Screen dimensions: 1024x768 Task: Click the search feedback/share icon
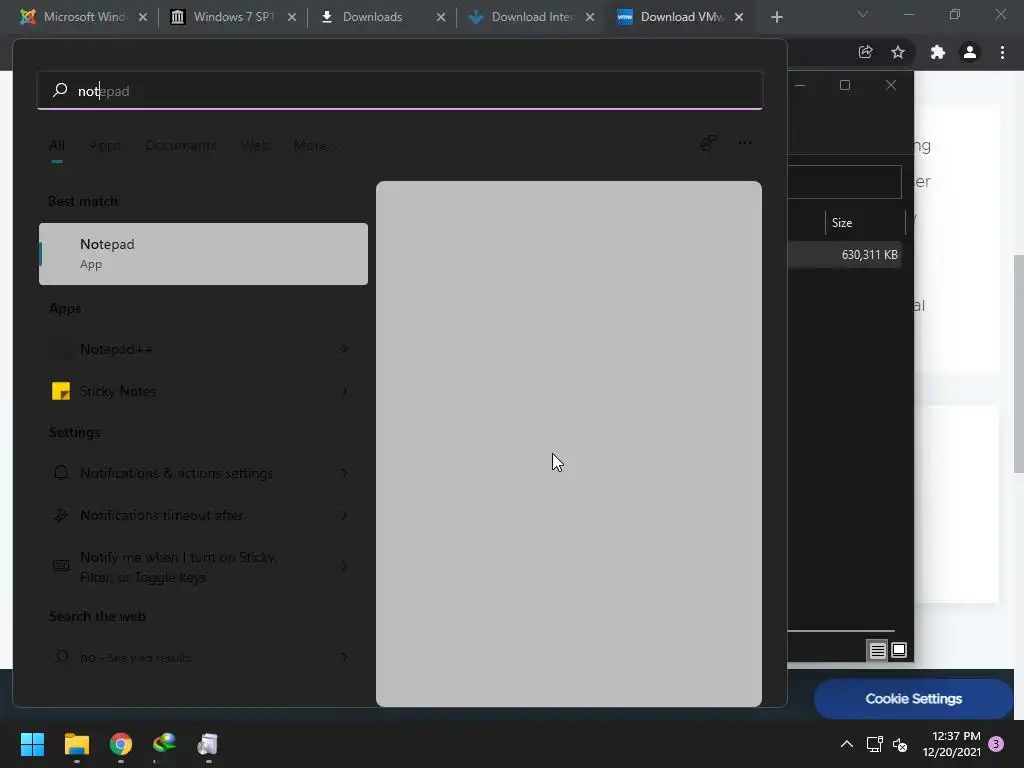pyautogui.click(x=709, y=143)
